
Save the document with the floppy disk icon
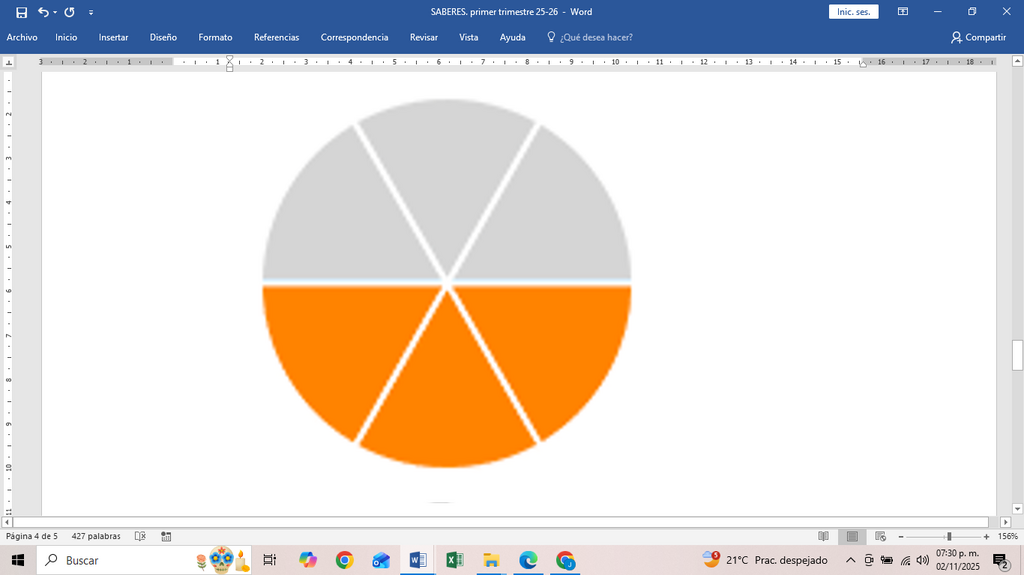[x=22, y=12]
